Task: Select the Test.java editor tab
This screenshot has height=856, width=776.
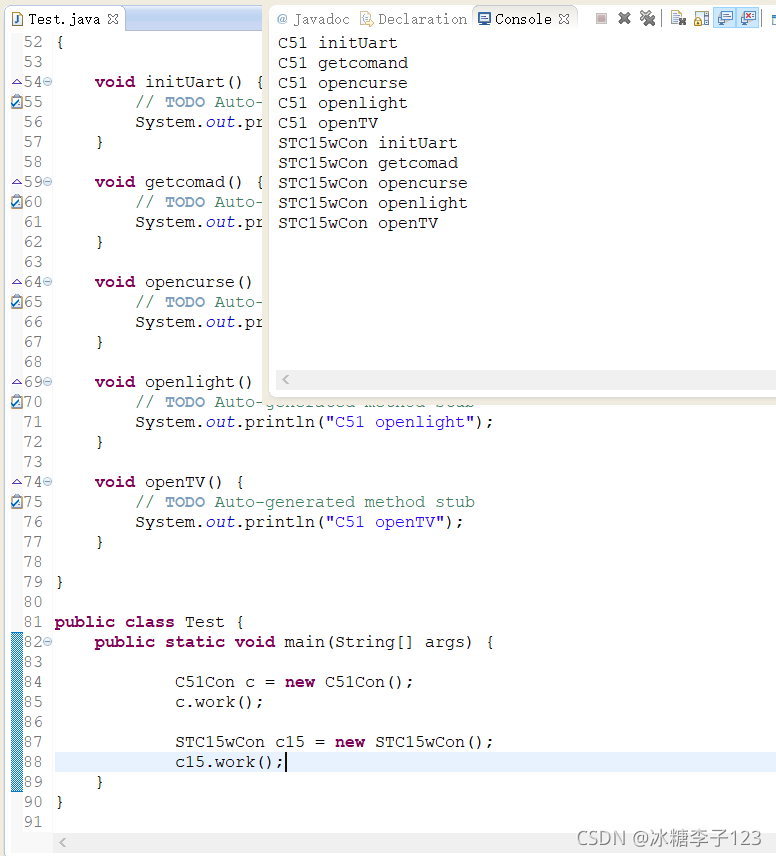Action: 64,20
